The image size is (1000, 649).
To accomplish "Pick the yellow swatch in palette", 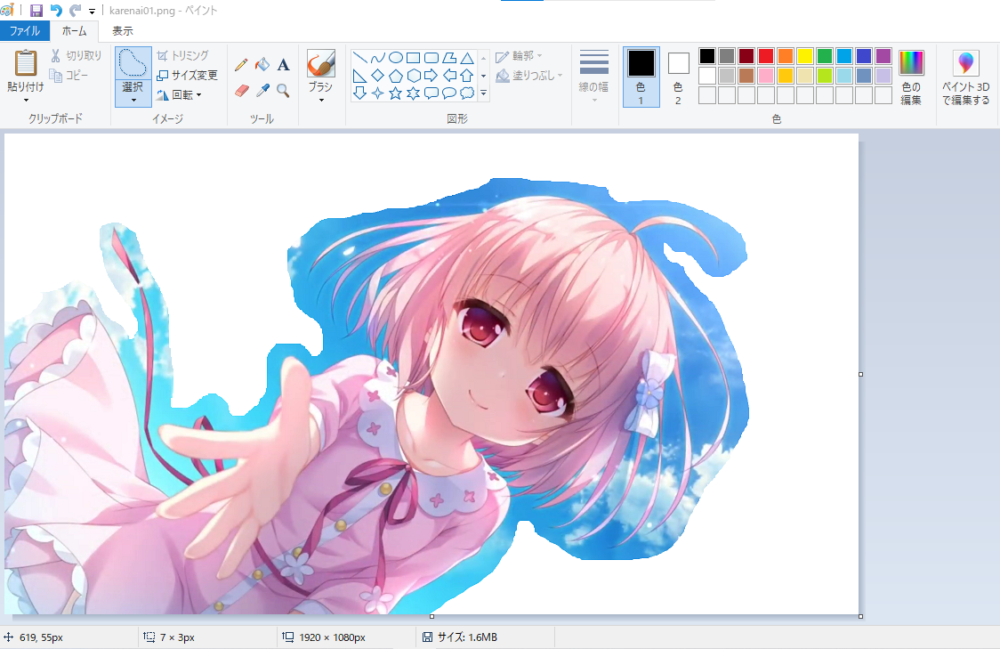I will coord(805,56).
